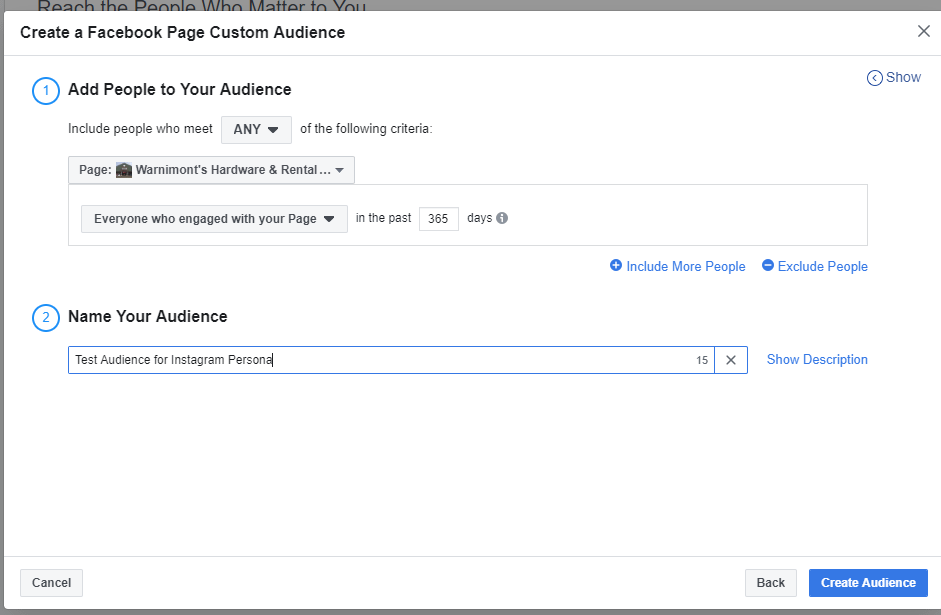Viewport: 941px width, 615px height.
Task: Click the Exclude People link
Action: point(822,266)
